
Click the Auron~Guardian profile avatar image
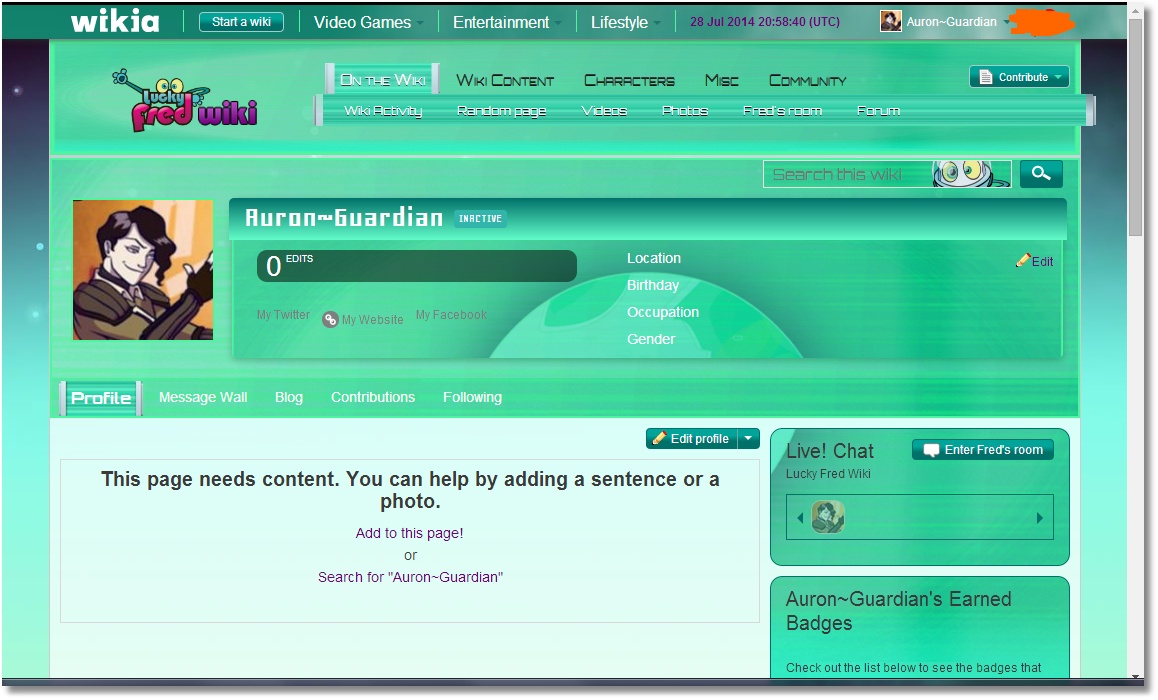[x=143, y=270]
